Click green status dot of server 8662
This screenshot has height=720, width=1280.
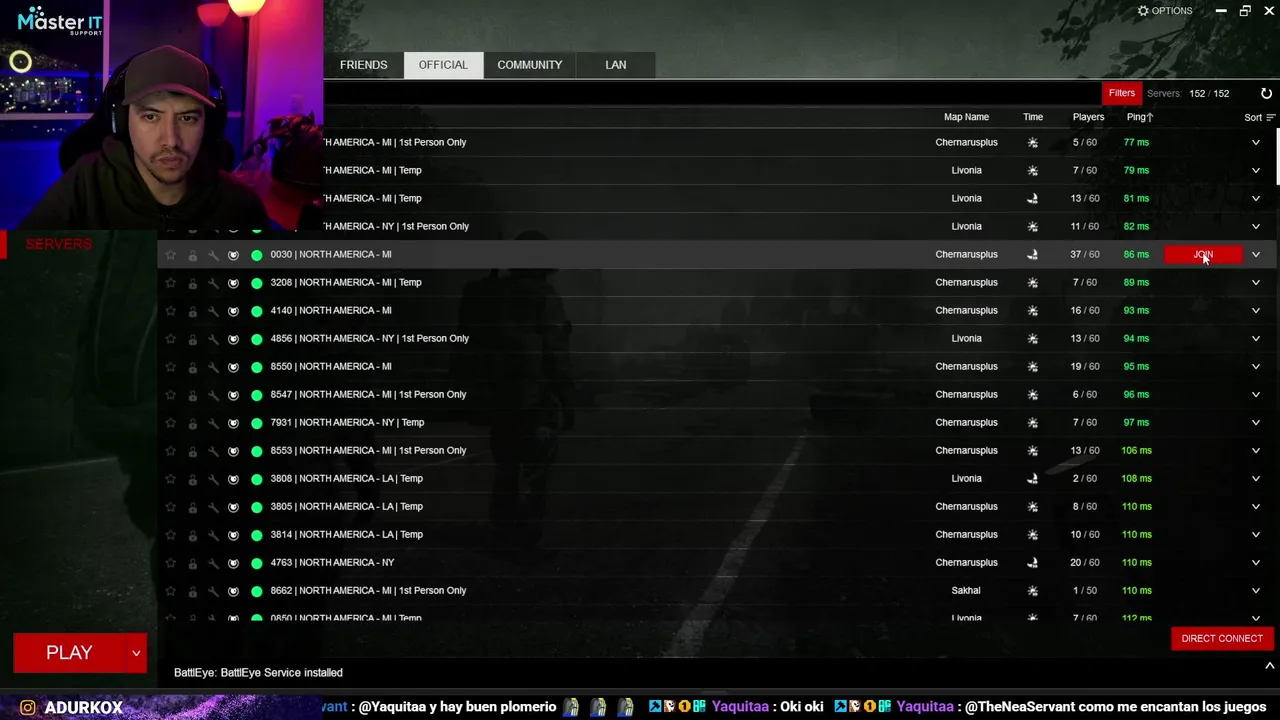click(257, 591)
